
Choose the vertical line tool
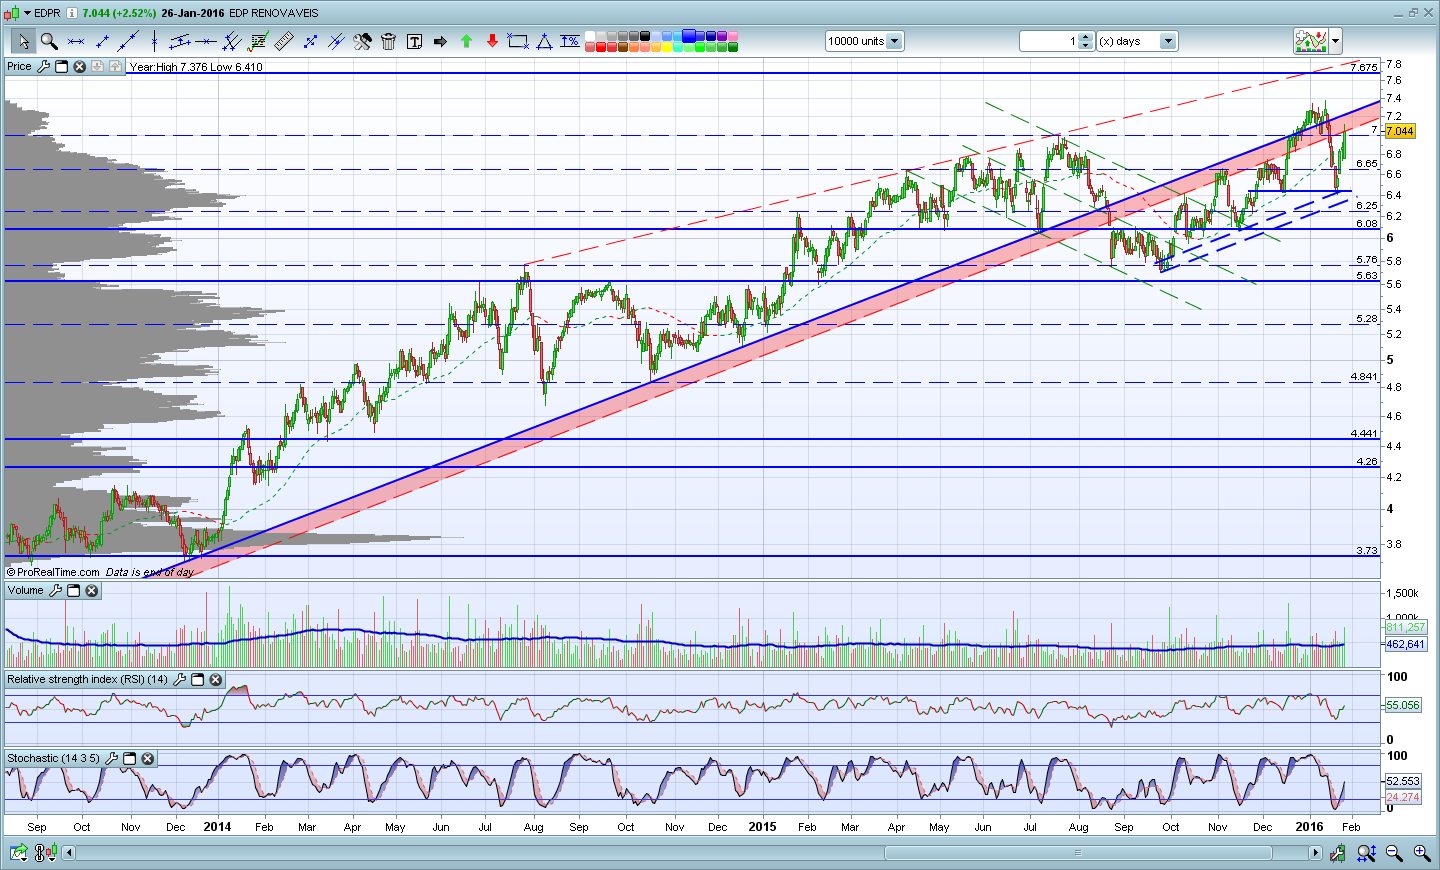point(154,41)
